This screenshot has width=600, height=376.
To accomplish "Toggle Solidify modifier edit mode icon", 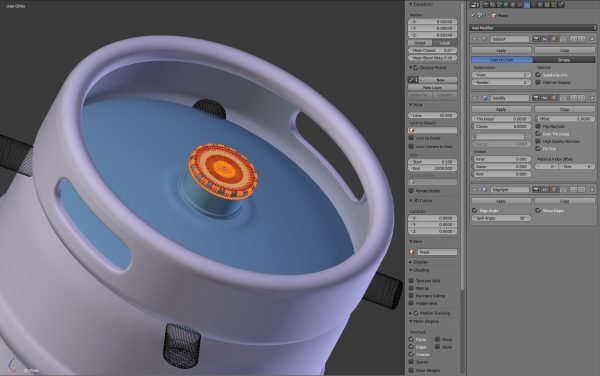I will [554, 98].
